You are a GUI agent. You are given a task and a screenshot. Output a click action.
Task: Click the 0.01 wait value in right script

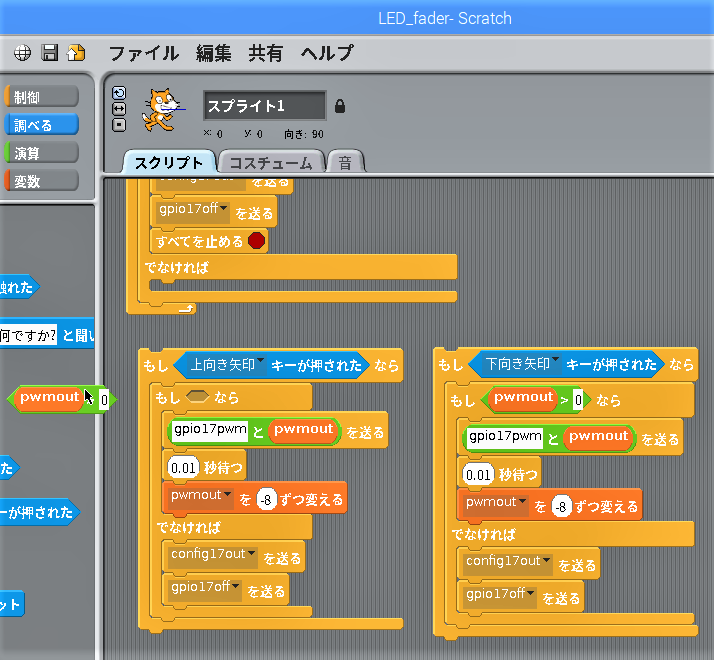tap(478, 474)
